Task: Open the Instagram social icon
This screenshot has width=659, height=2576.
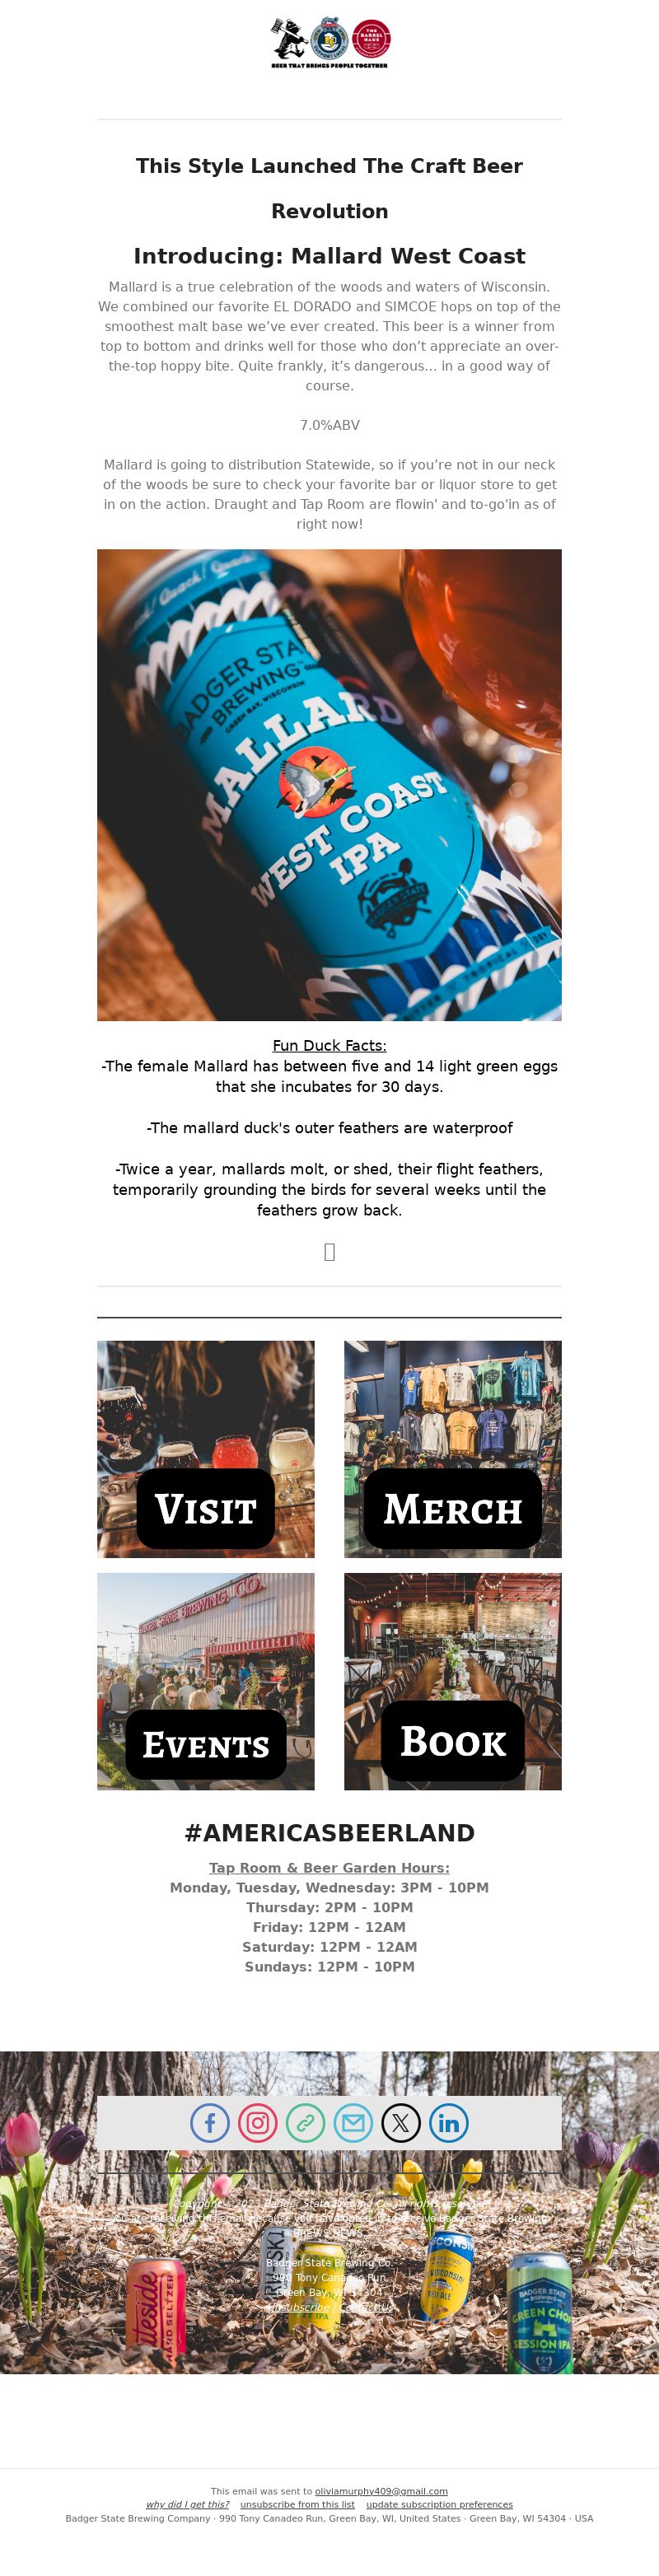Action: point(258,2122)
